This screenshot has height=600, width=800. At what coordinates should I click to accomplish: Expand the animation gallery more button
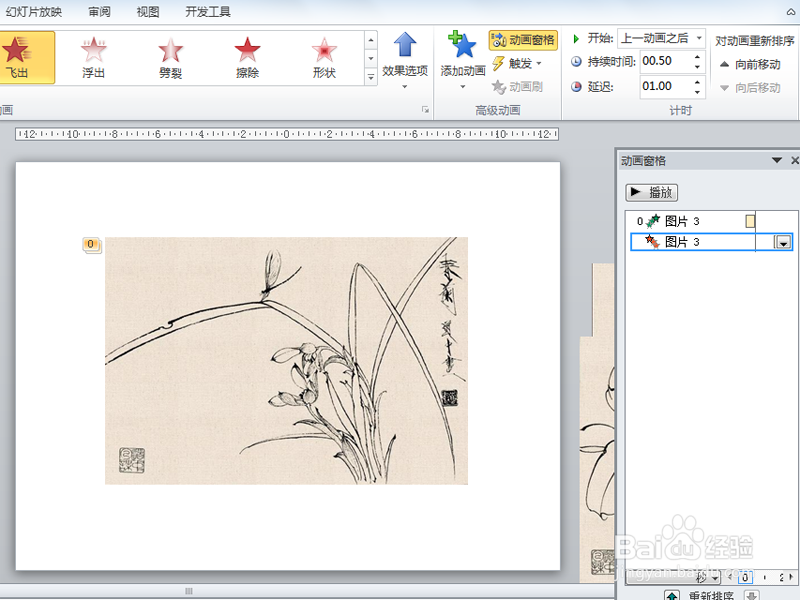pyautogui.click(x=371, y=77)
